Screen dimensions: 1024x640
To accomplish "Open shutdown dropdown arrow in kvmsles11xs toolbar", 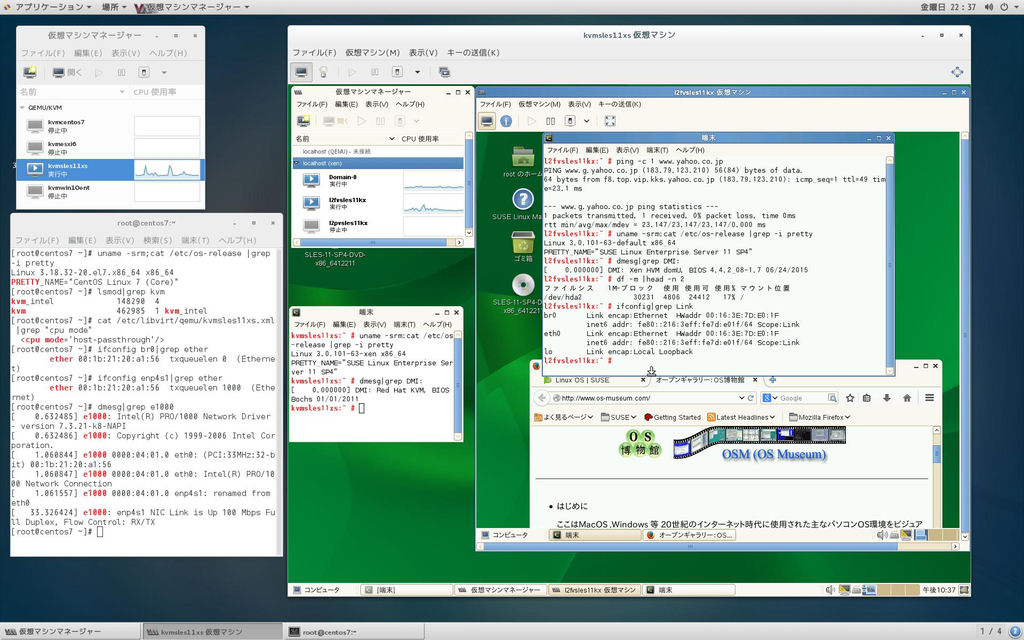I will pyautogui.click(x=417, y=72).
